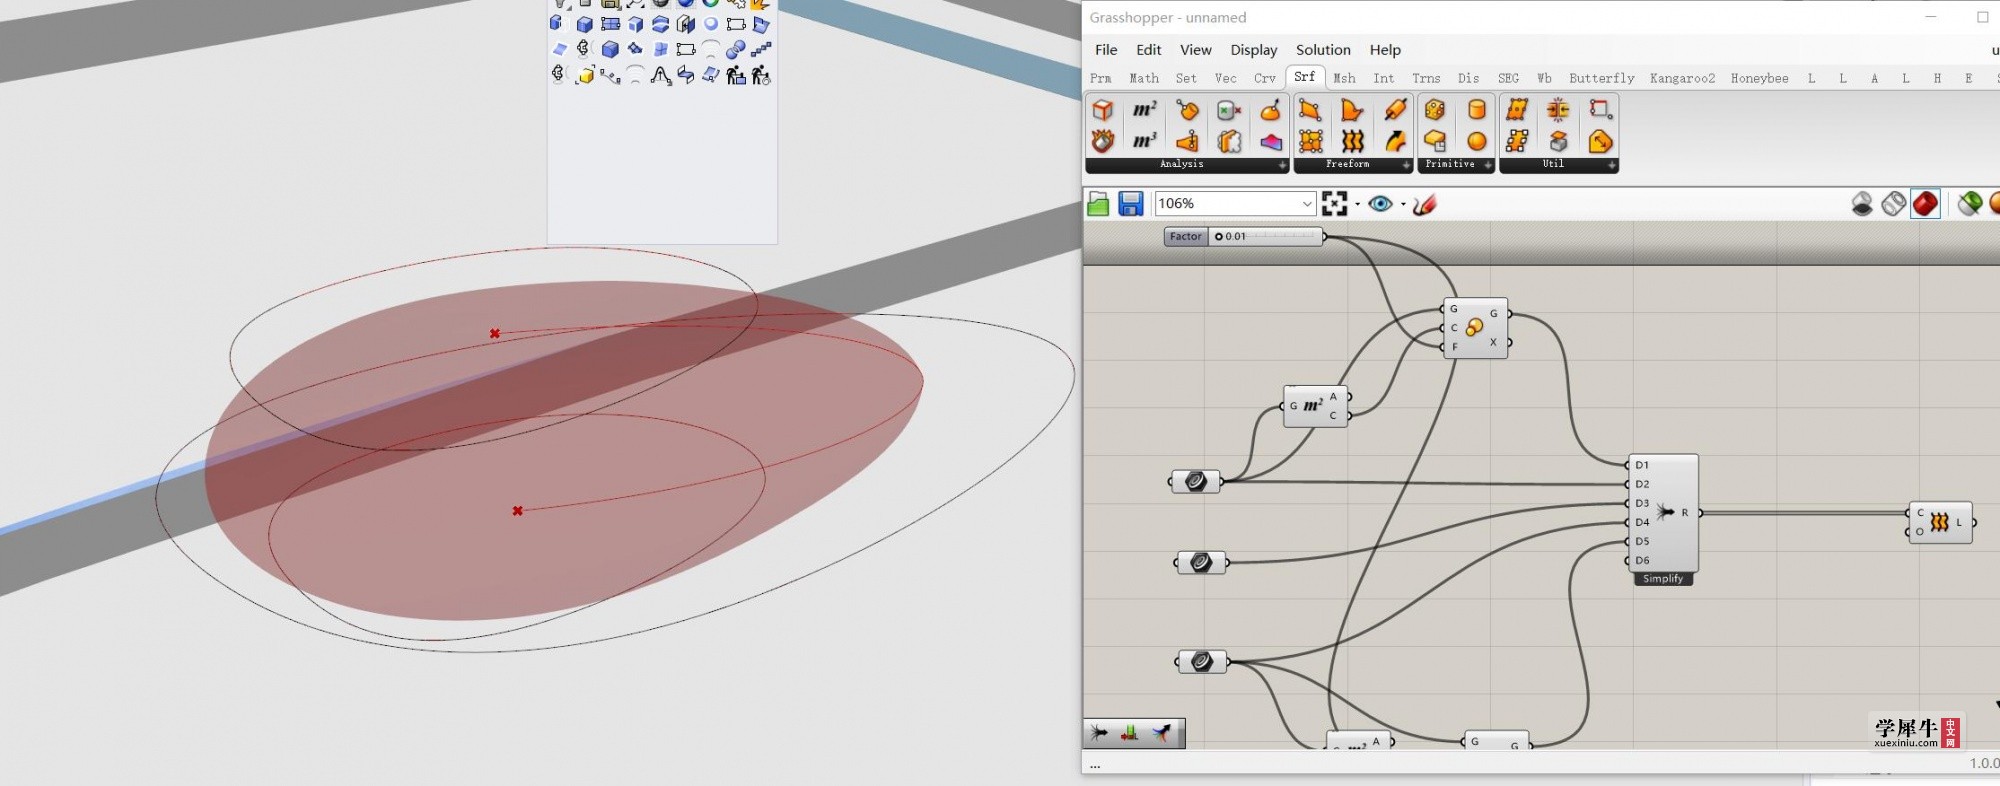The height and width of the screenshot is (786, 2000).
Task: Click the Plane Surface icon in Primitive panel
Action: 1435,141
